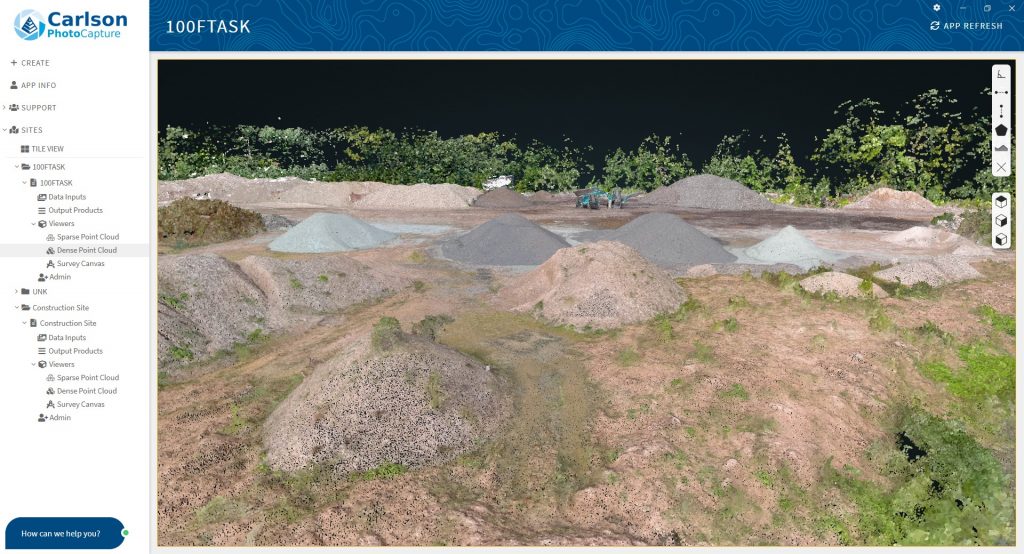The image size is (1024, 554).
Task: Open the 'How can we help you?' chat
Action: (62, 533)
